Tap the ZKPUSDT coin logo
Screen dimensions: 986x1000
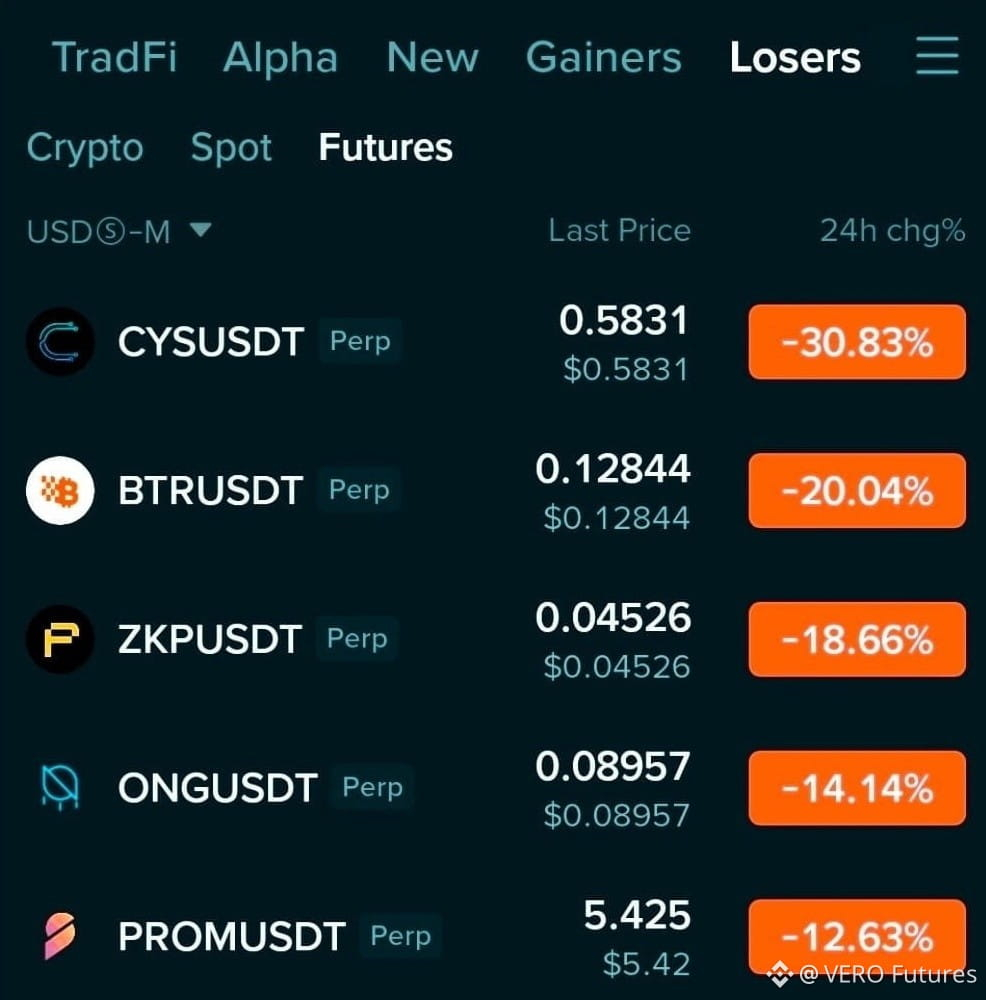60,639
